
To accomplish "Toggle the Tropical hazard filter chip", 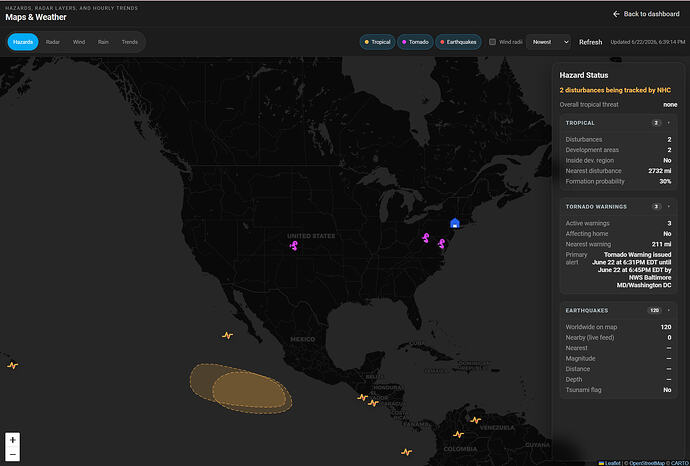I will (x=377, y=42).
